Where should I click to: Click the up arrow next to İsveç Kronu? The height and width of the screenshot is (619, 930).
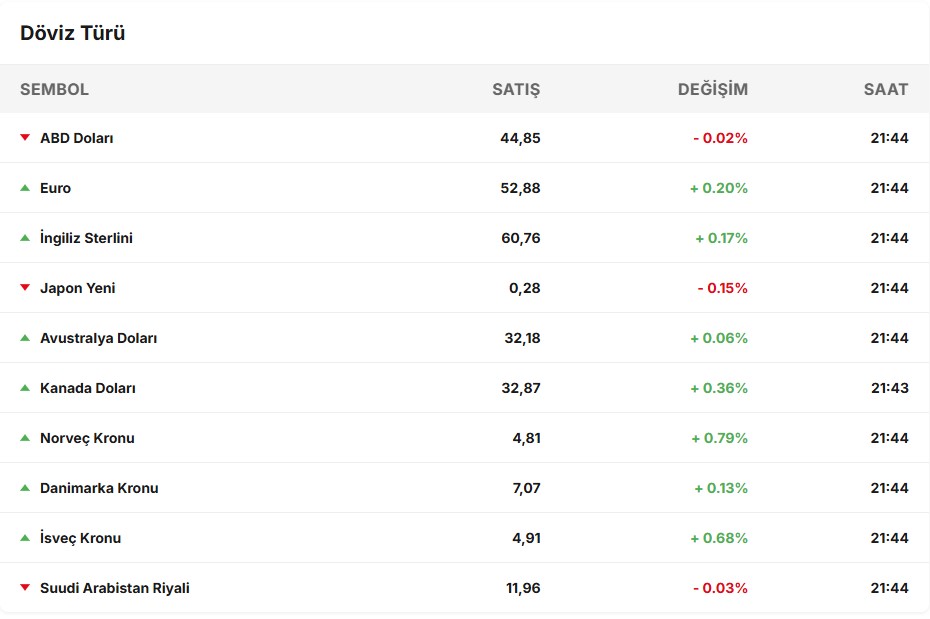pos(25,537)
